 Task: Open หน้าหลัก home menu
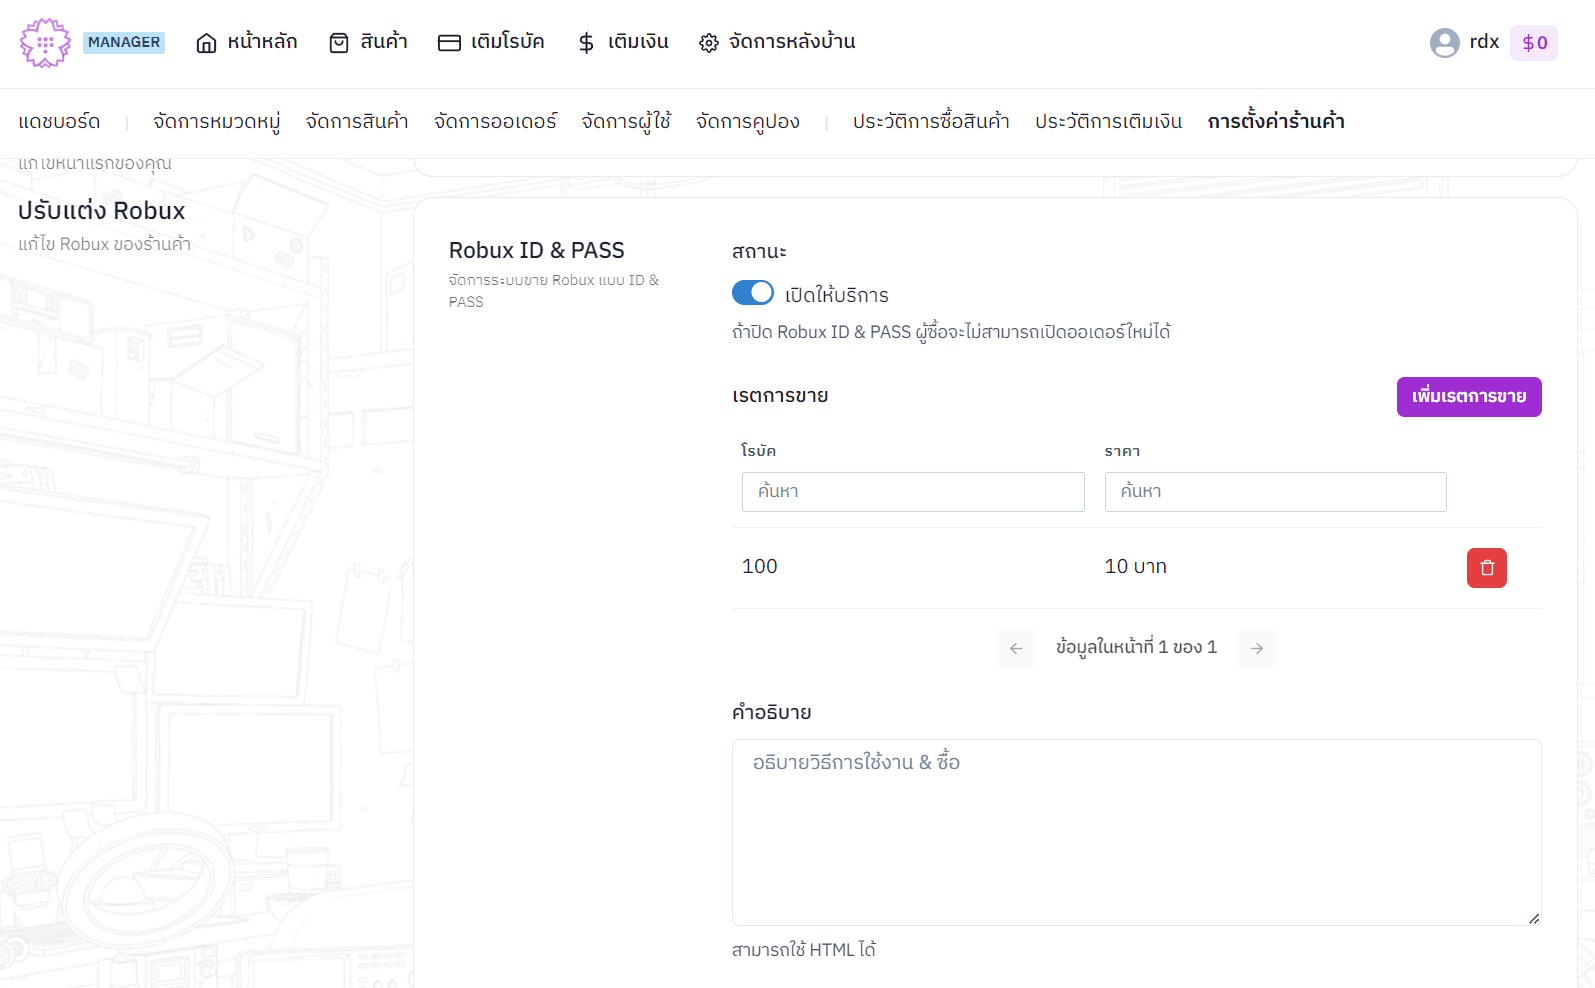pyautogui.click(x=247, y=42)
